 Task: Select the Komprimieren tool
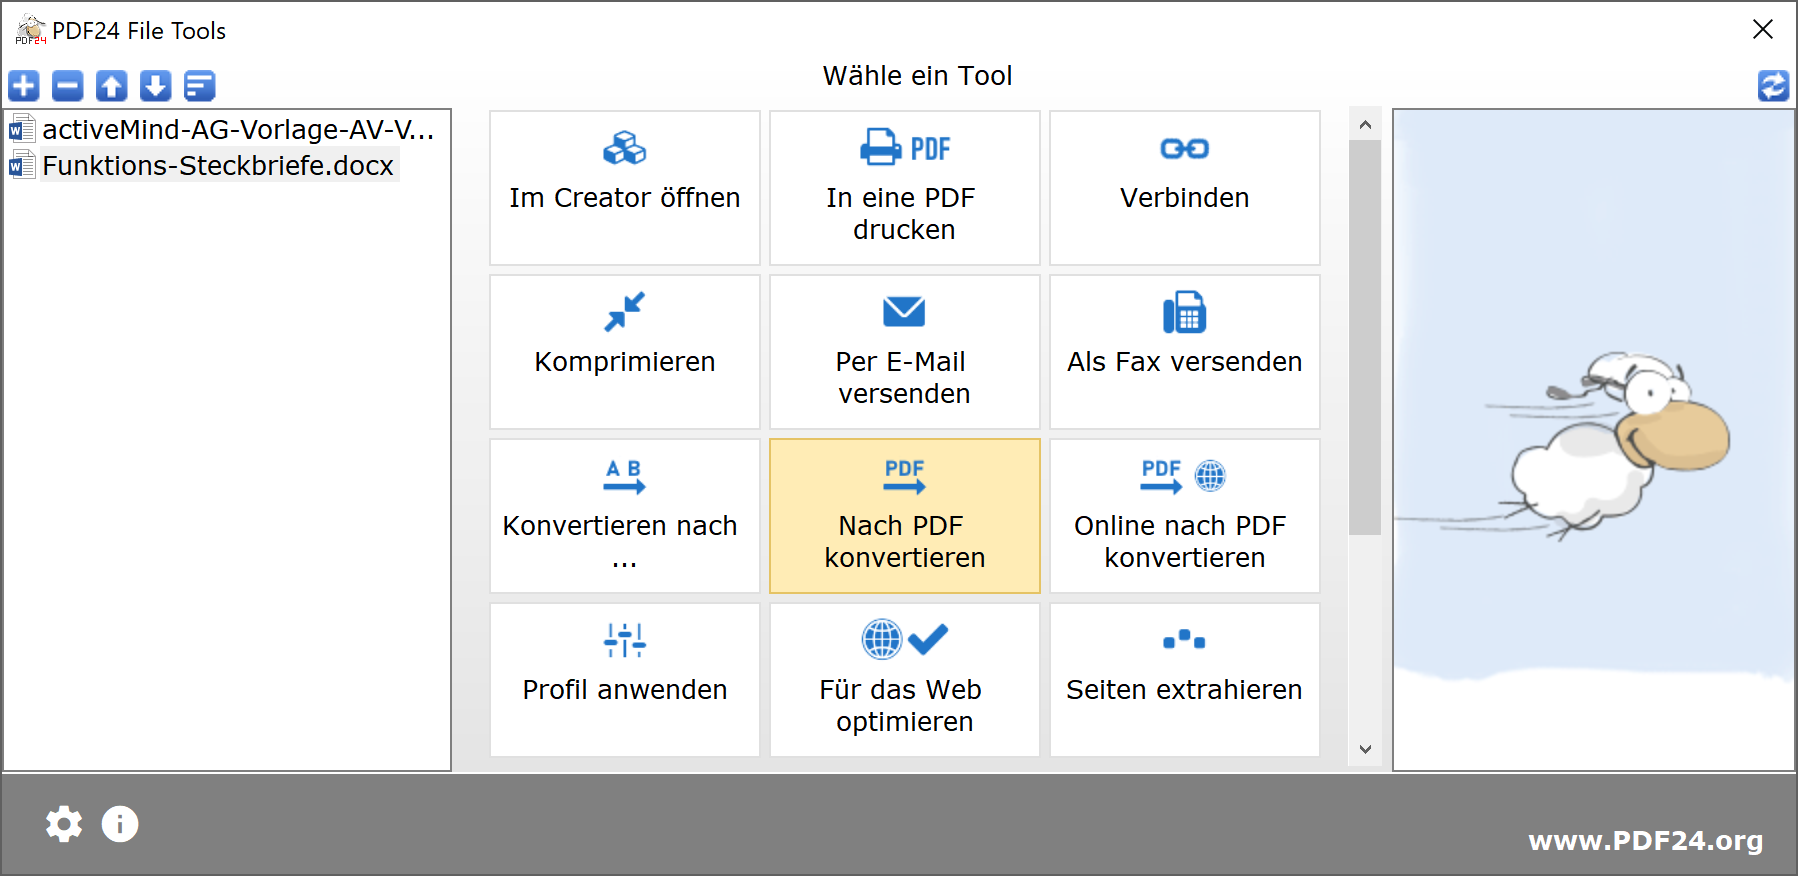click(x=625, y=352)
